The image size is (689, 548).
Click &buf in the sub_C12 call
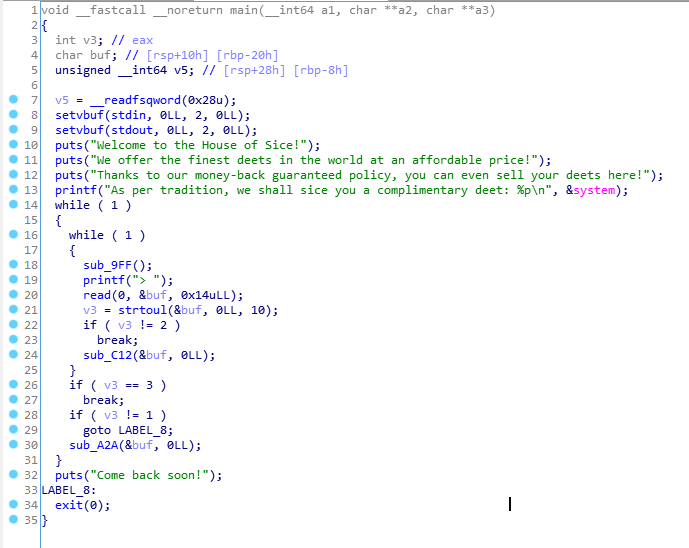coord(153,355)
